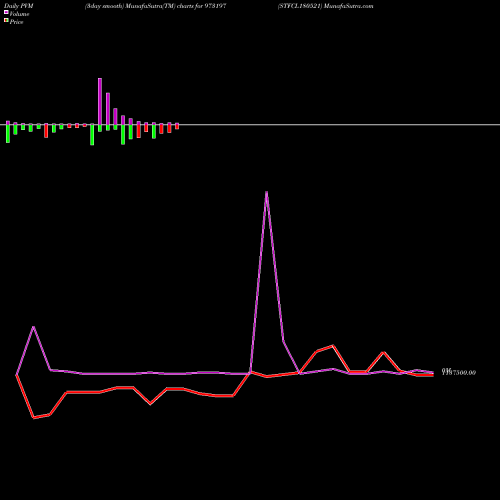Click the purple Volume legend swatch
This screenshot has width=500, height=500.
6,12
